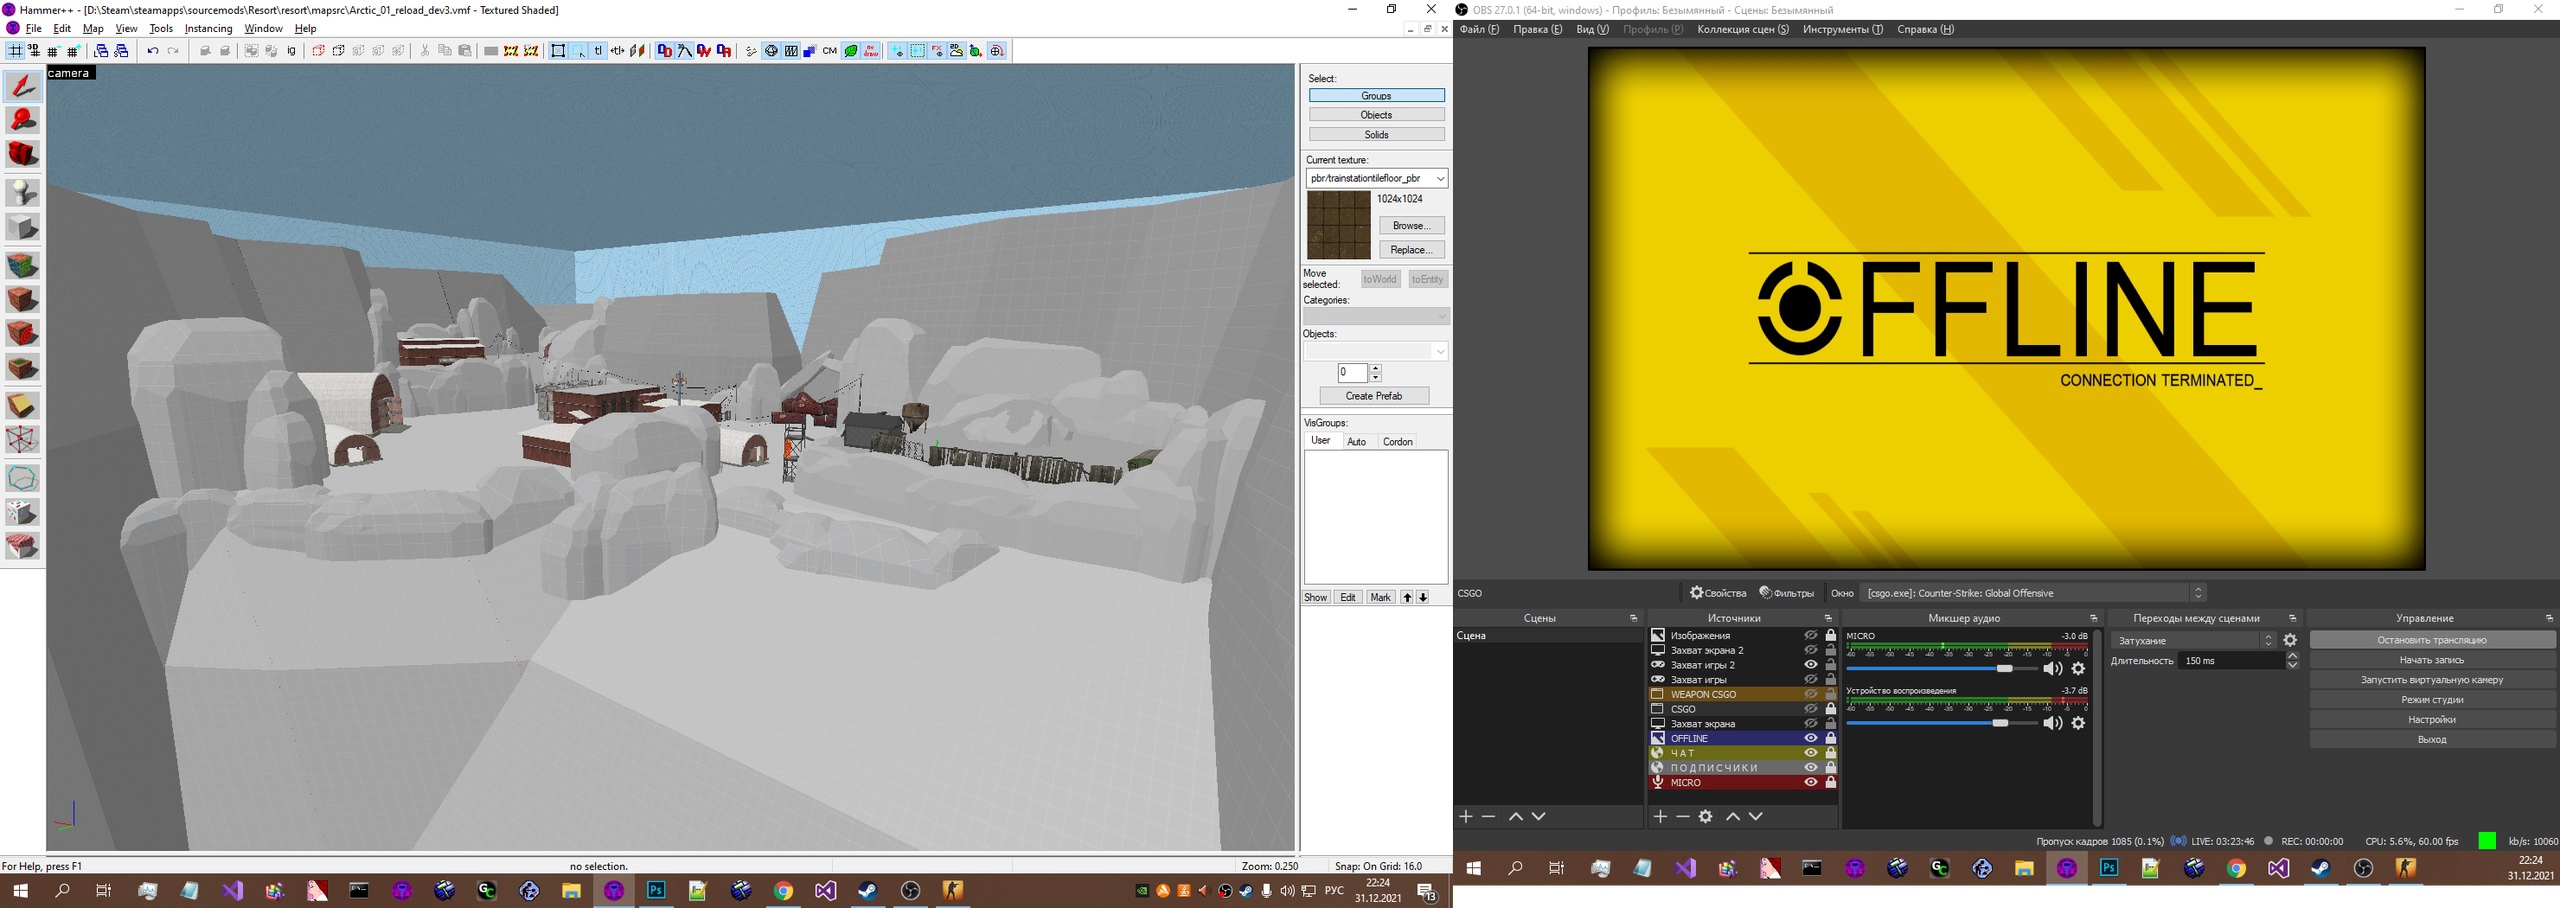The height and width of the screenshot is (908, 2560).
Task: Click the Остановить трансляцию button in OBS
Action: tap(2432, 640)
